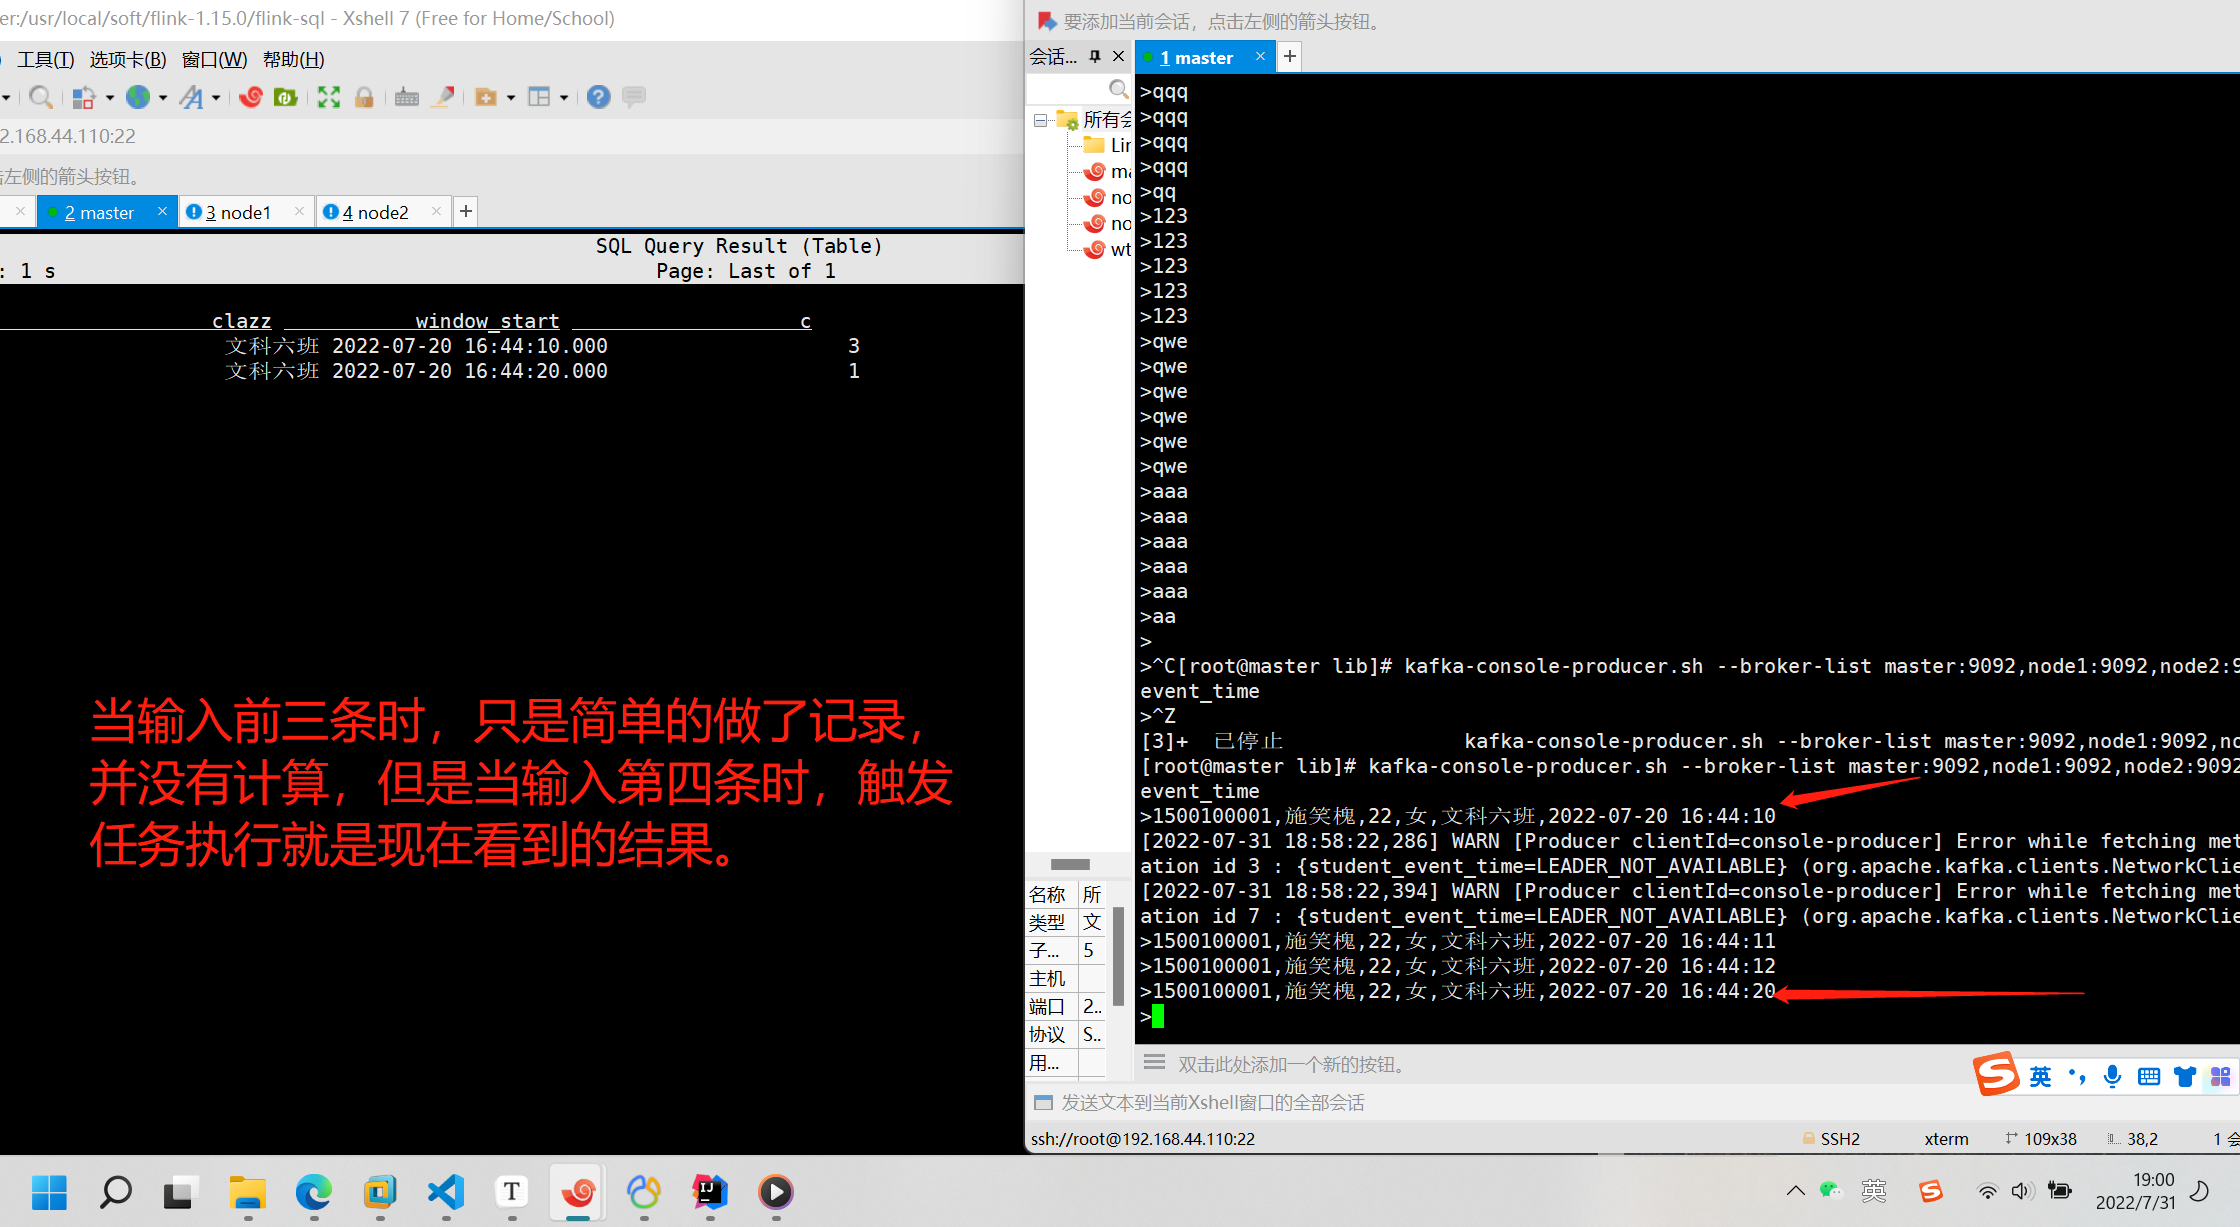
Task: Switch to the 4 node2 tab
Action: point(375,212)
